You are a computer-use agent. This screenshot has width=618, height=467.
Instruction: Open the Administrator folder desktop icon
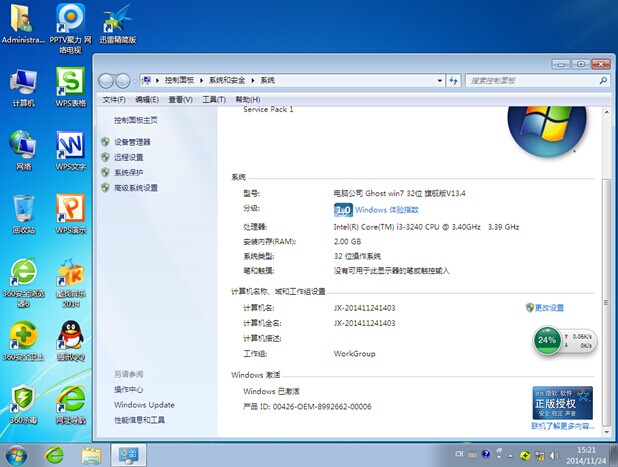pos(22,24)
